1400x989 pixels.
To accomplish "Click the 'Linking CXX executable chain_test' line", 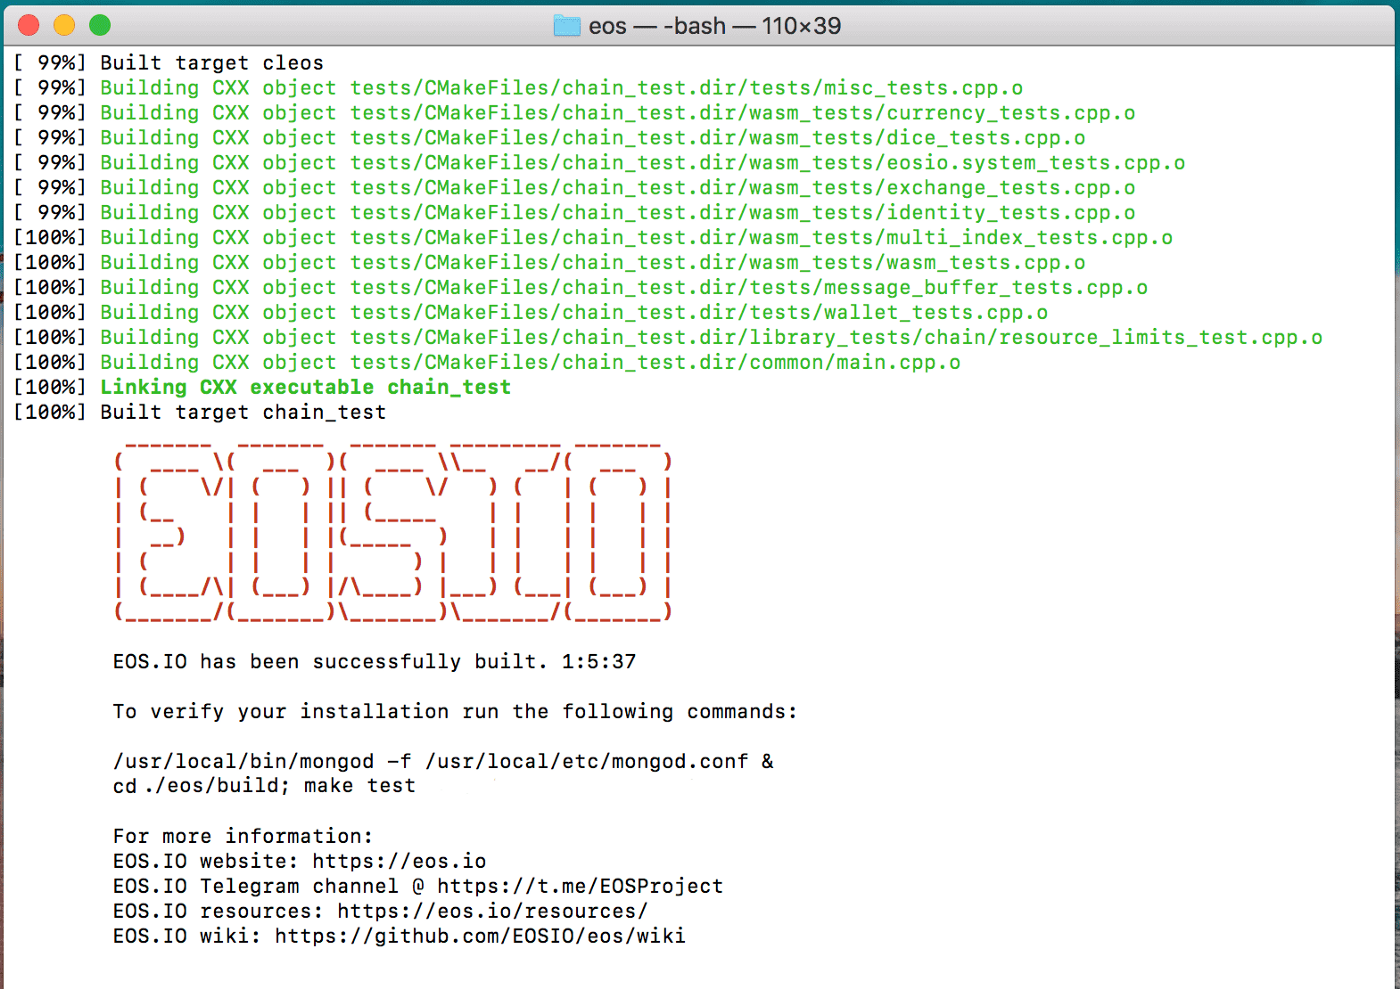I will pos(305,387).
